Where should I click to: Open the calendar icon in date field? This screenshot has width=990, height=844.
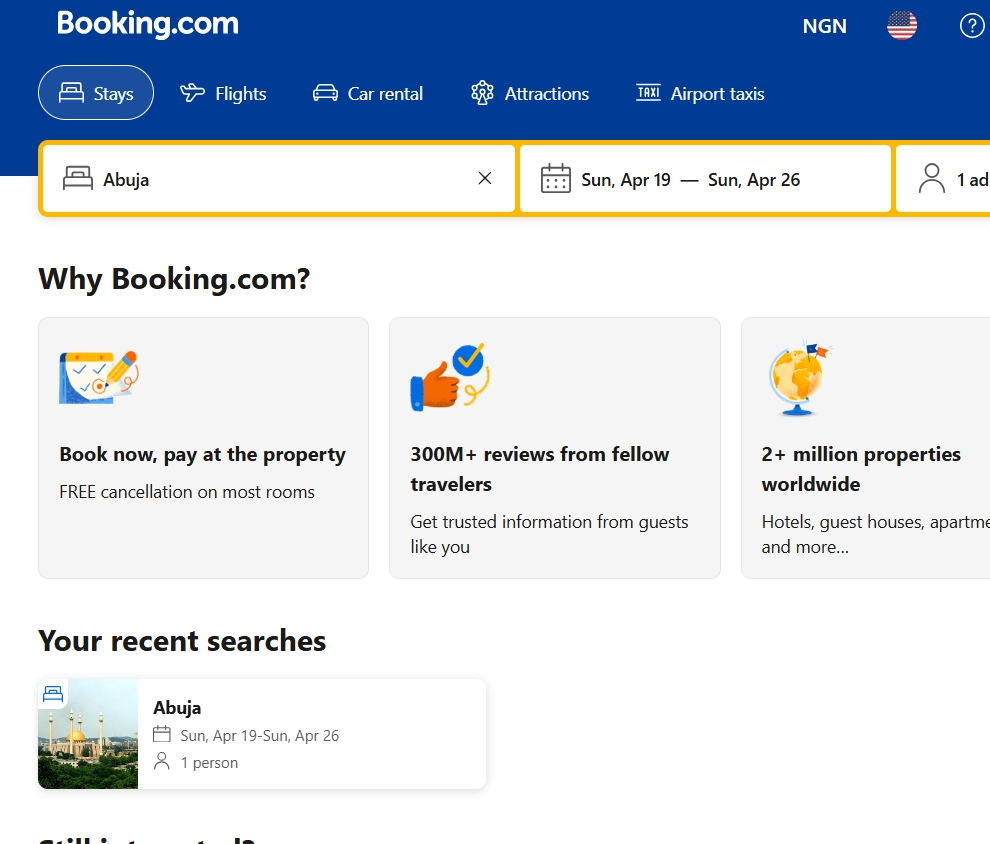click(556, 179)
